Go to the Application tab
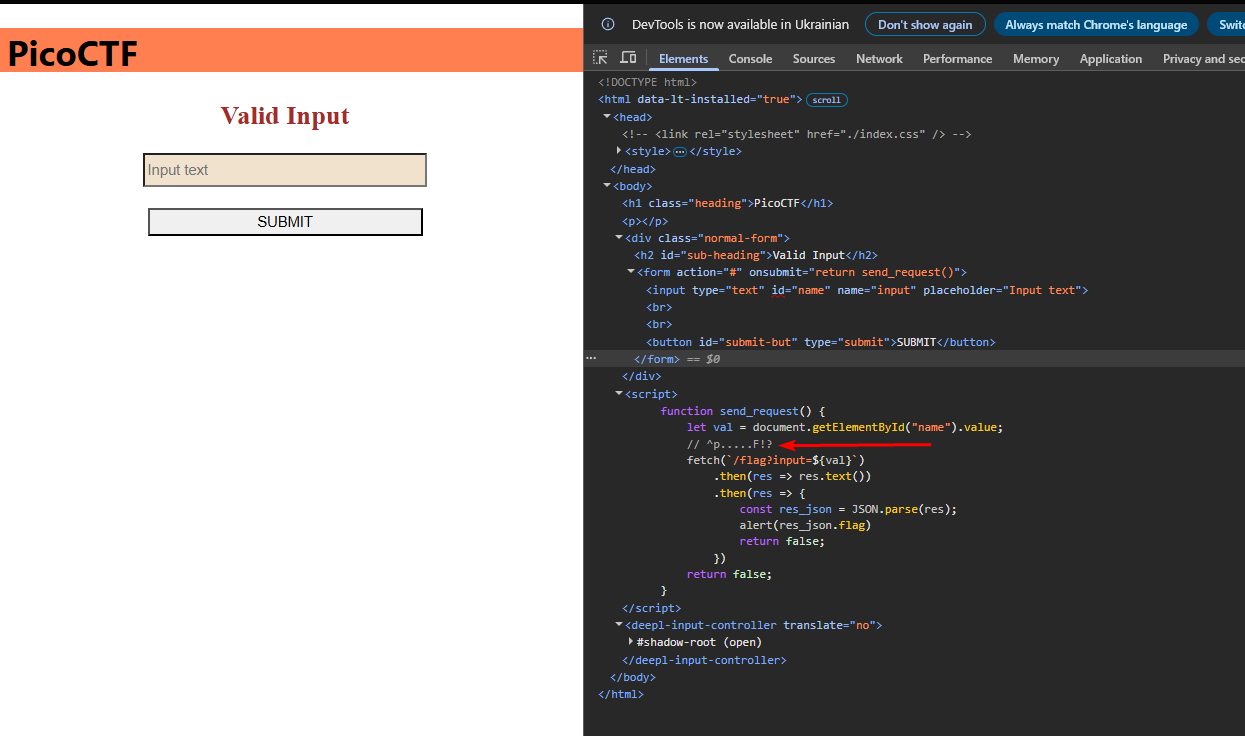 click(x=1110, y=59)
